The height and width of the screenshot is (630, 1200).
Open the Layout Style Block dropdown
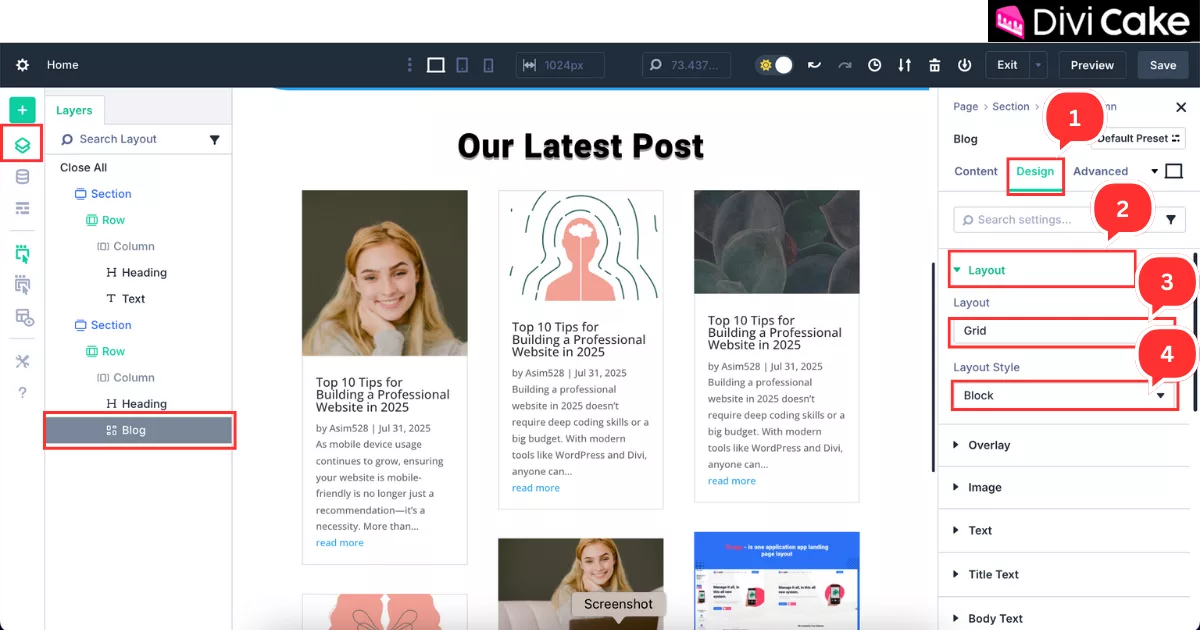(x=1064, y=396)
